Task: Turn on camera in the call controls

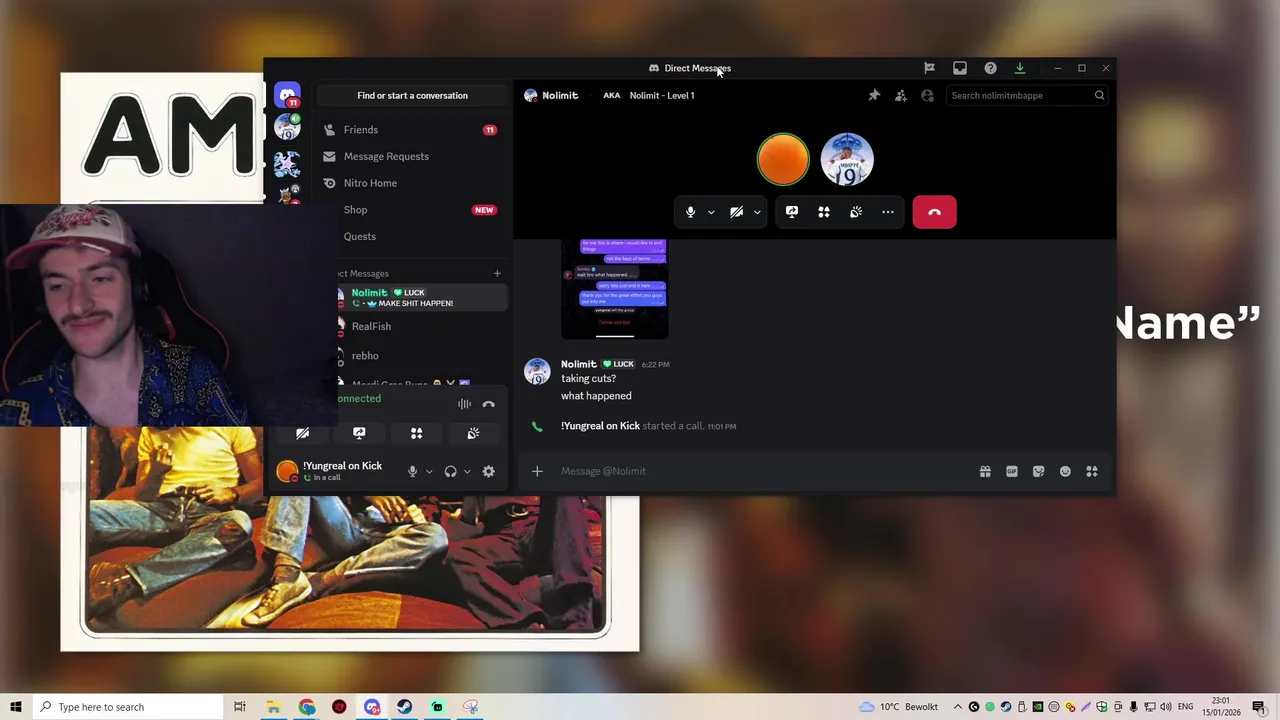Action: 736,212
